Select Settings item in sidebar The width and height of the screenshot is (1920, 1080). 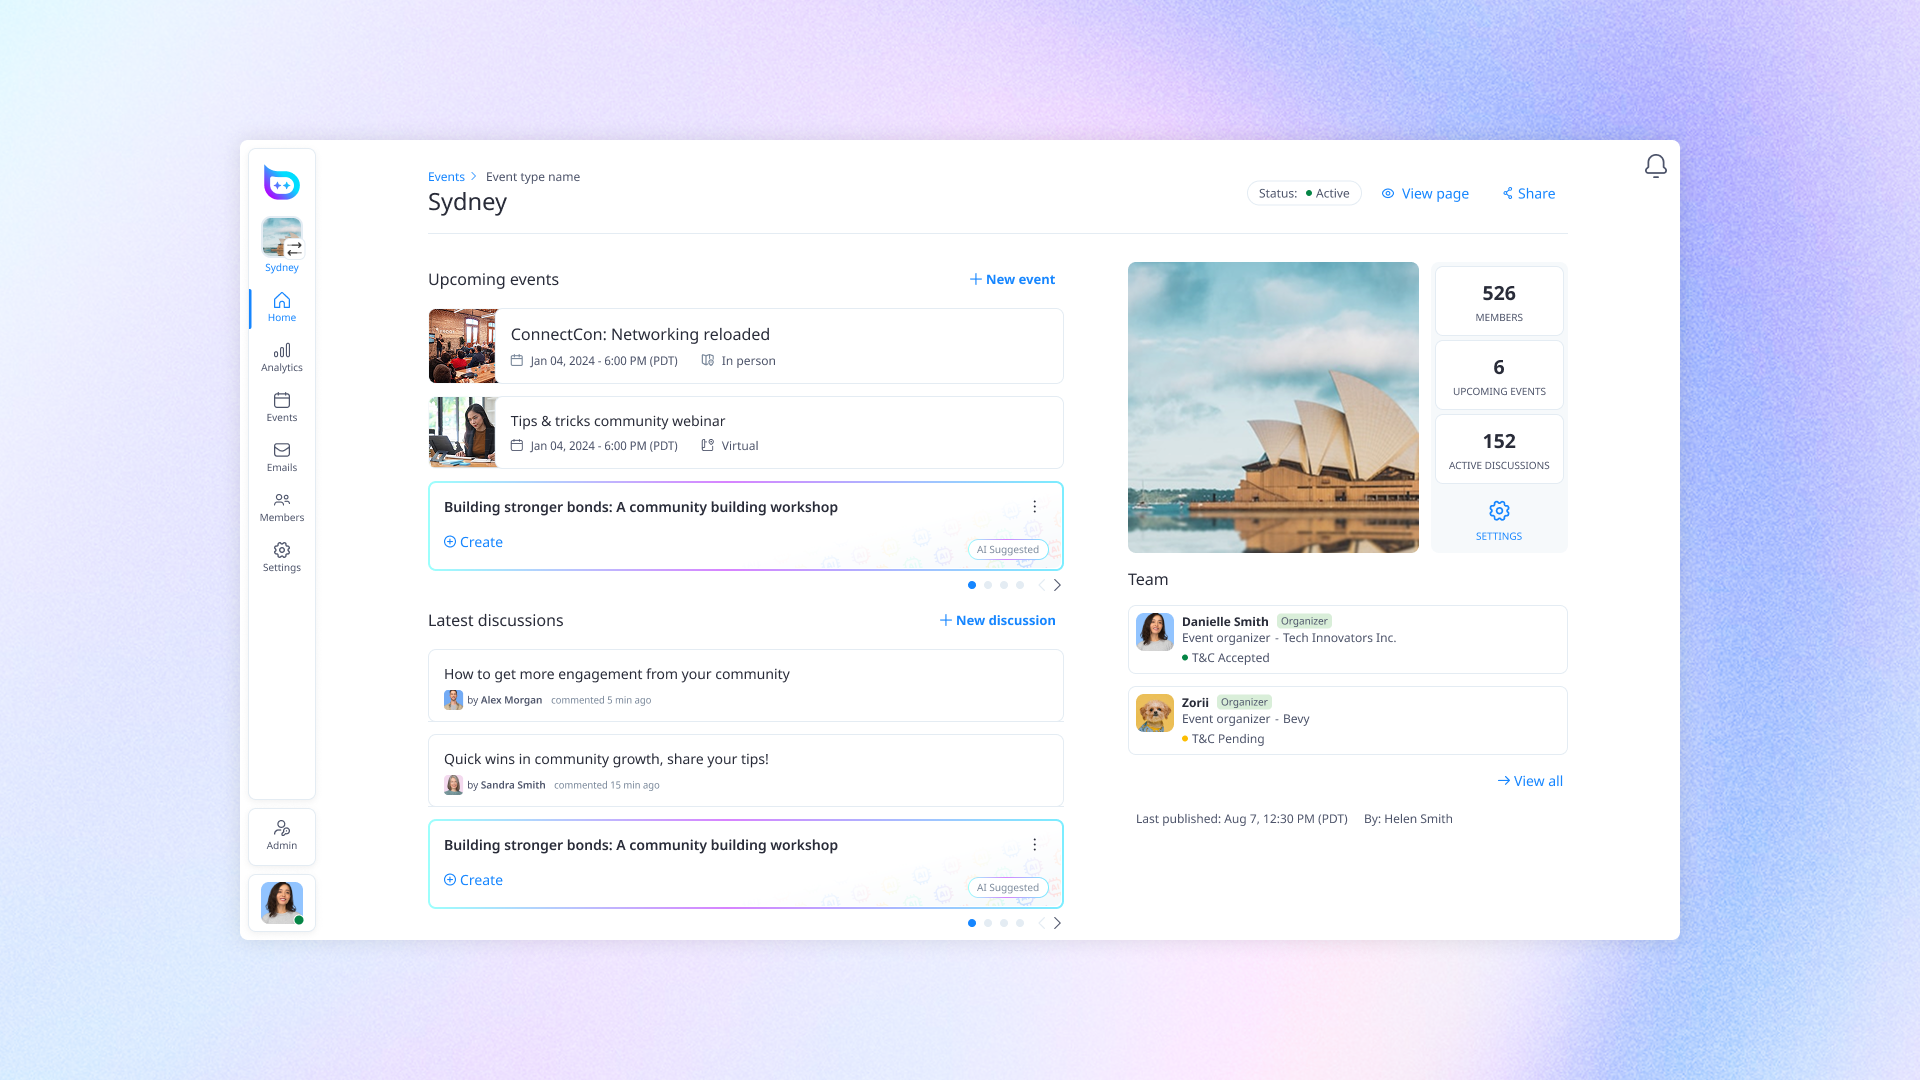282,557
